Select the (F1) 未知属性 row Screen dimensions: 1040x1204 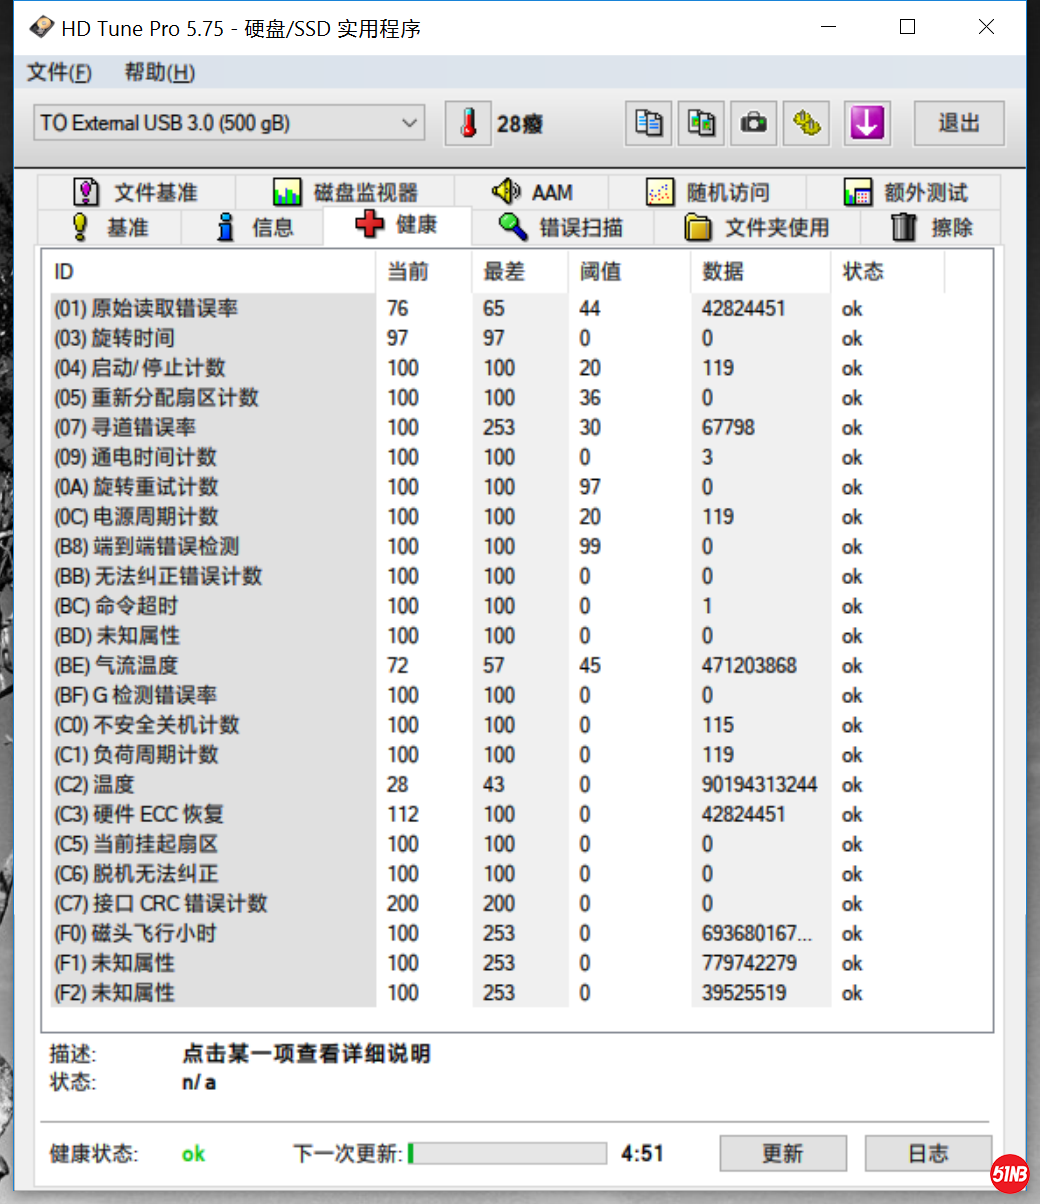tap(497, 963)
